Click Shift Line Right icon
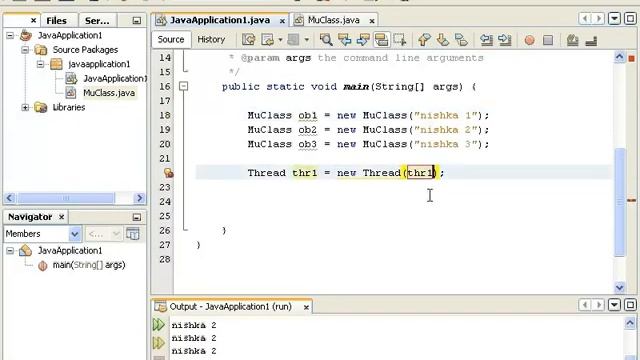640x360 pixels. pyautogui.click(x=504, y=40)
